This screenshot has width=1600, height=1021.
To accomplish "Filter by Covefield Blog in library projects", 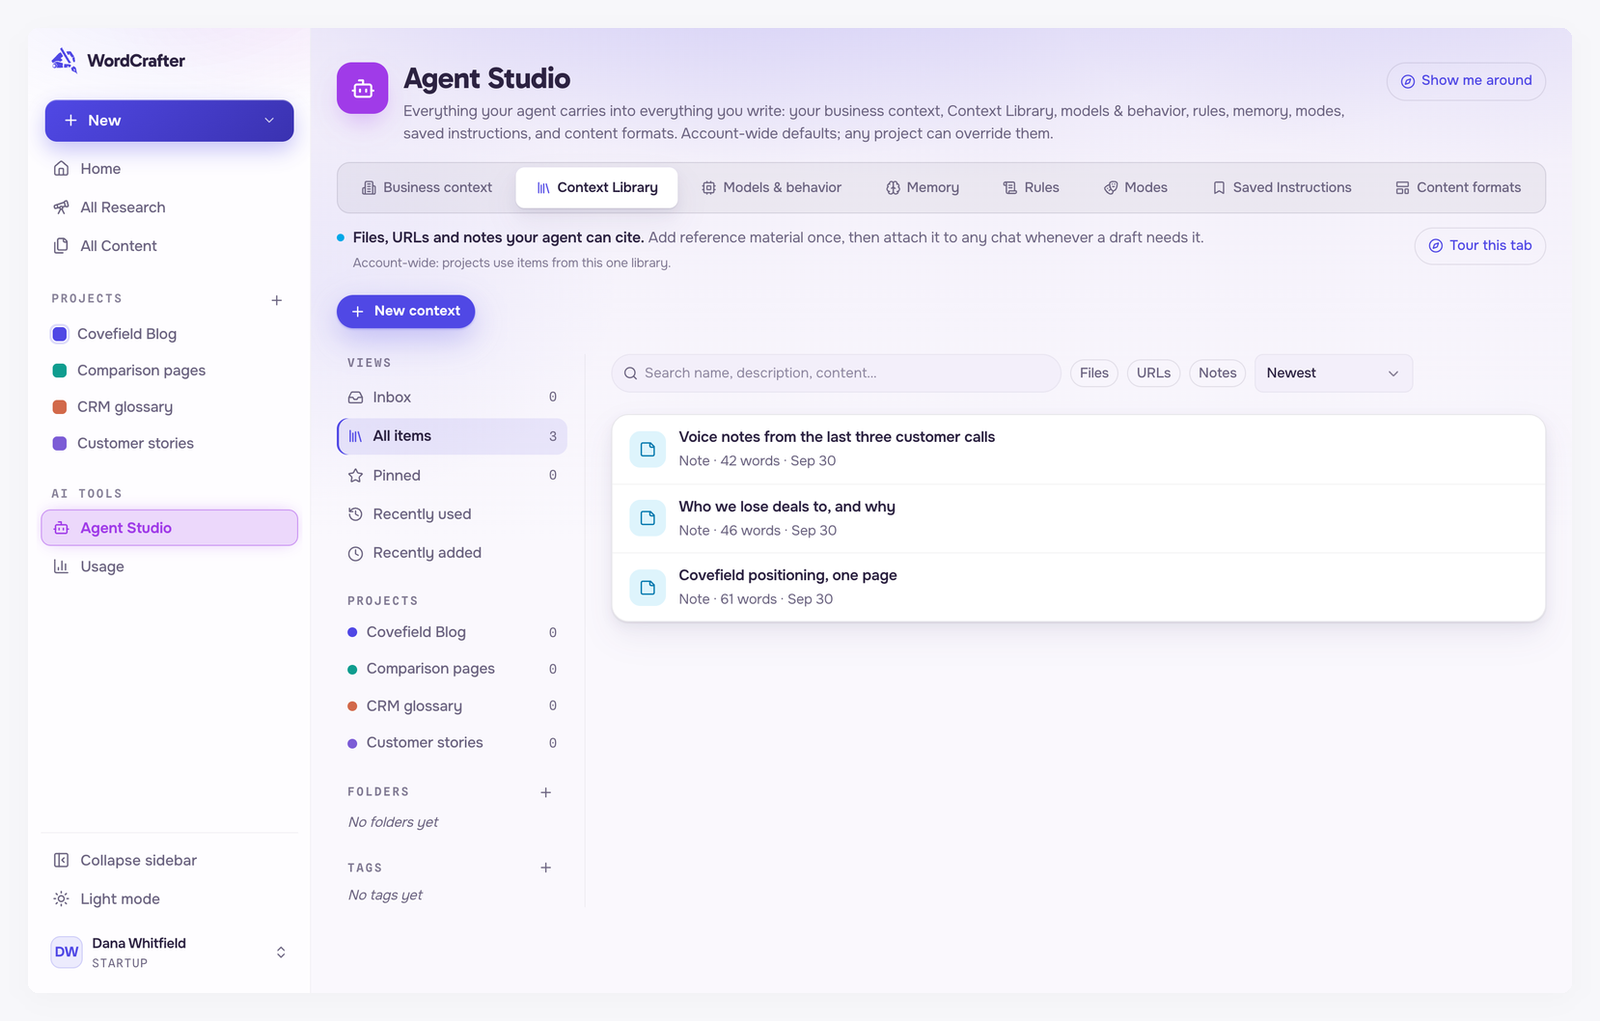I will [x=452, y=632].
